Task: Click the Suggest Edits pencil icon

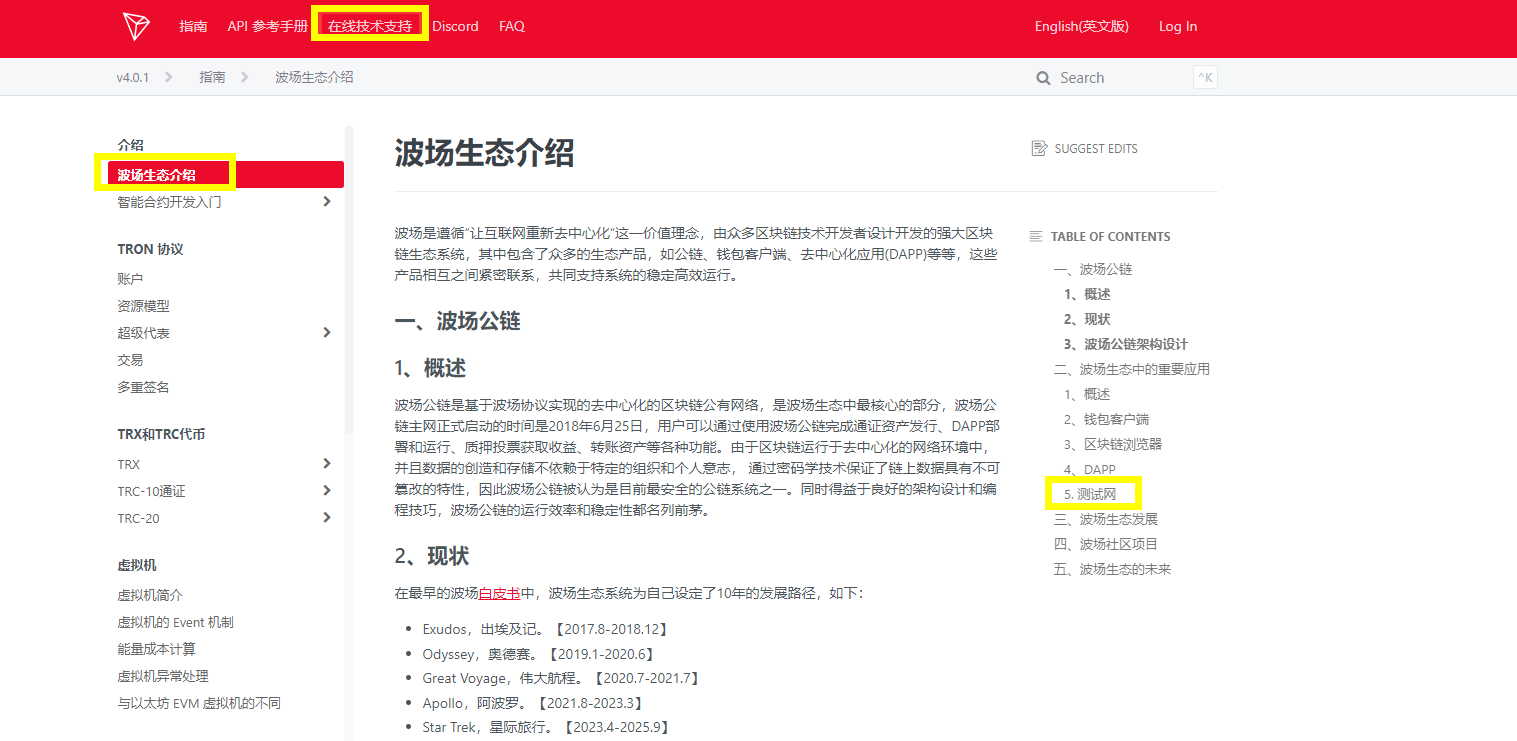Action: [x=1039, y=148]
